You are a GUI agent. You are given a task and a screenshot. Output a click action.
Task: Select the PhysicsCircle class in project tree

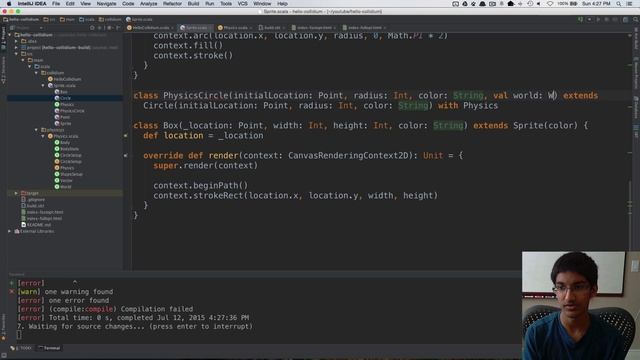[69, 111]
